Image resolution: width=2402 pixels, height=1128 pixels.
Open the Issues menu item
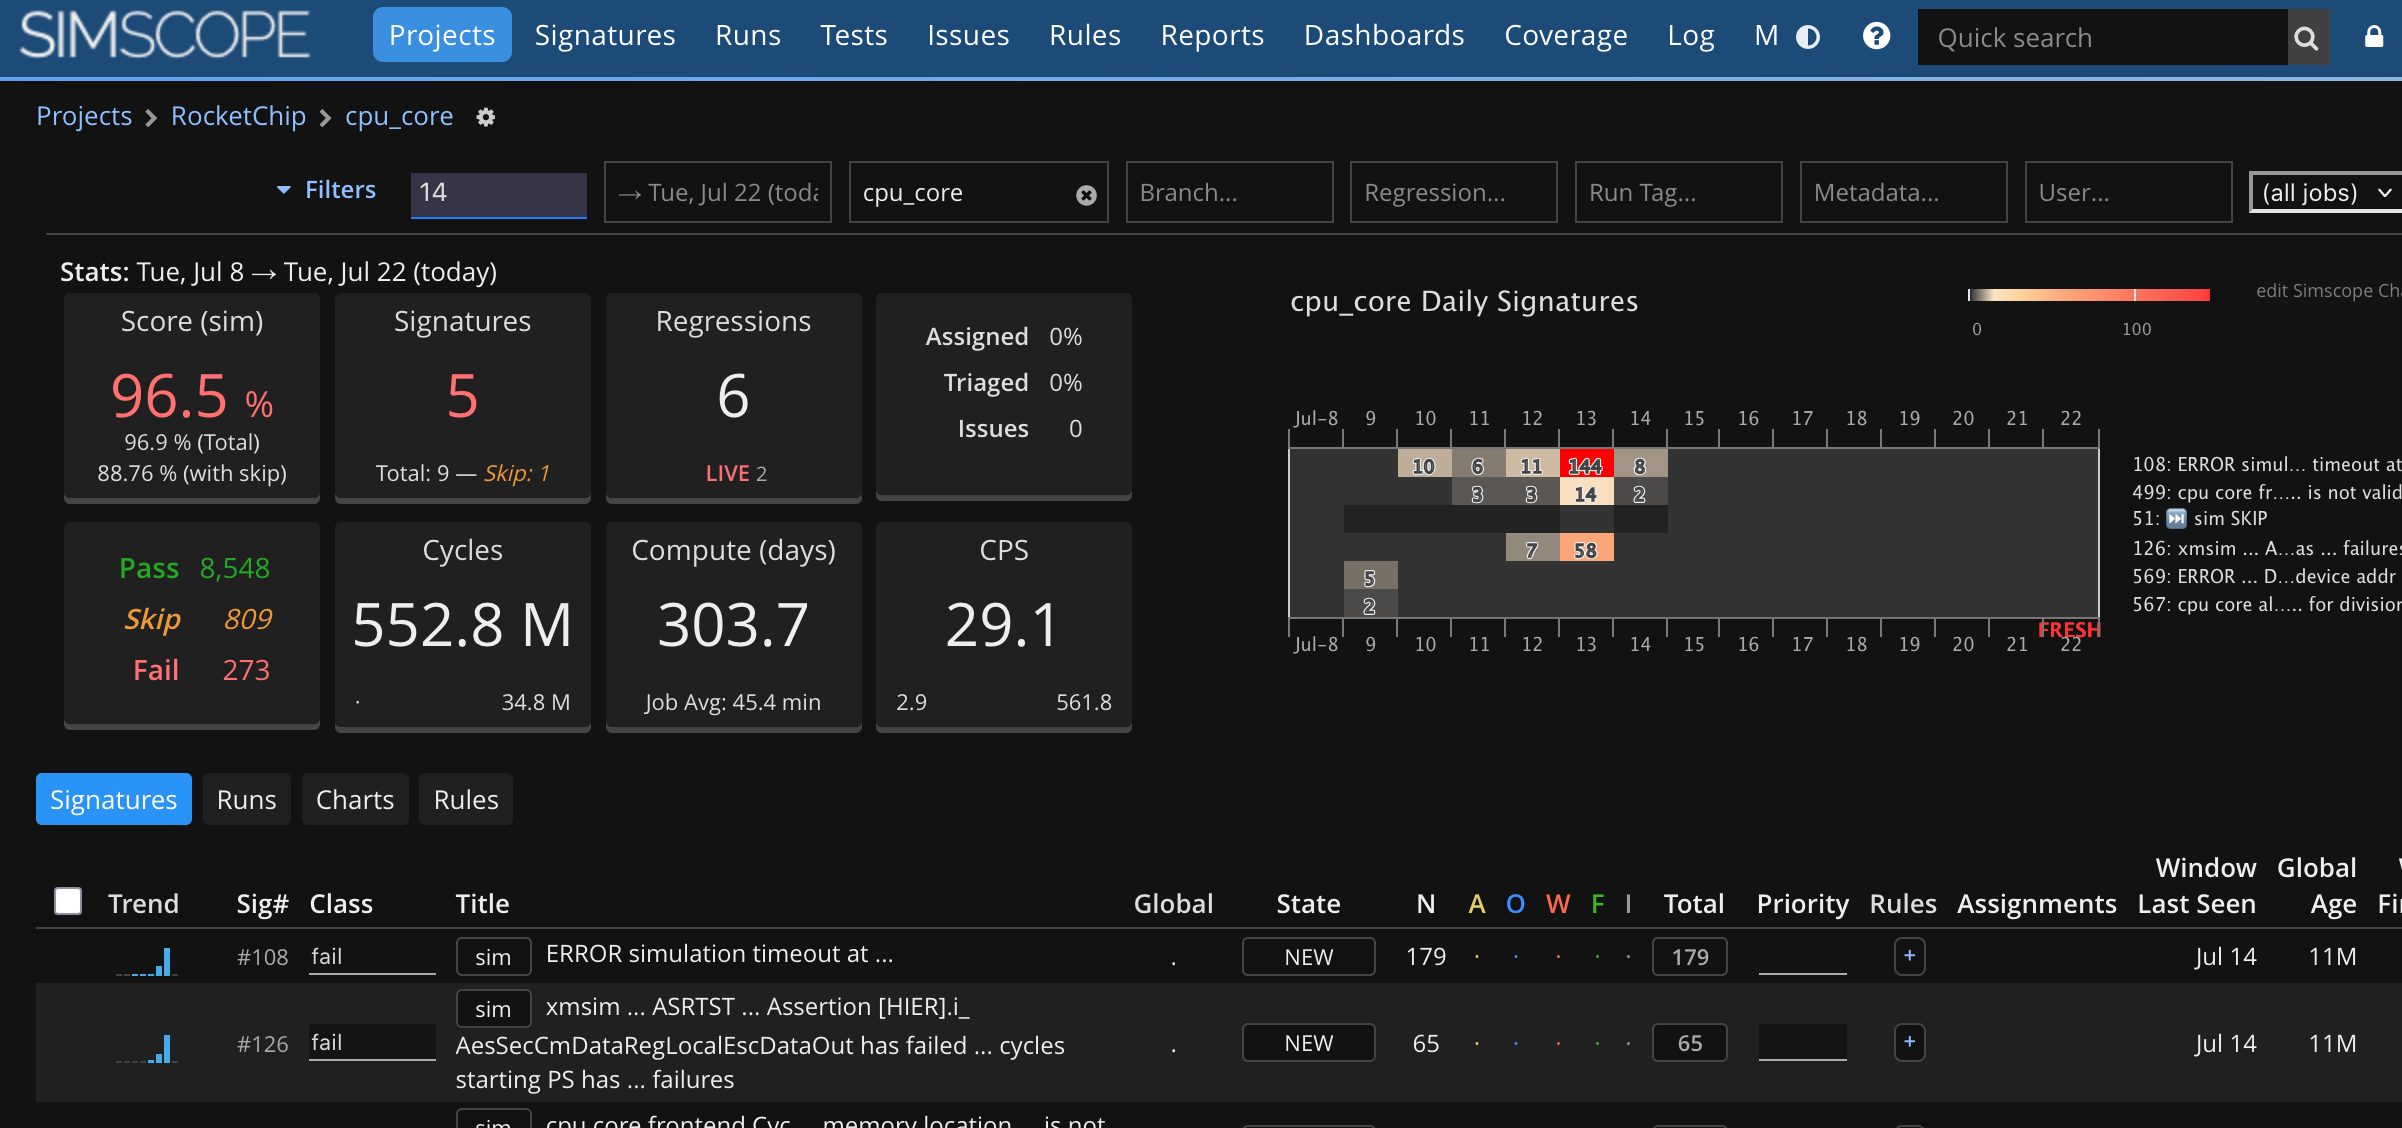tap(968, 35)
